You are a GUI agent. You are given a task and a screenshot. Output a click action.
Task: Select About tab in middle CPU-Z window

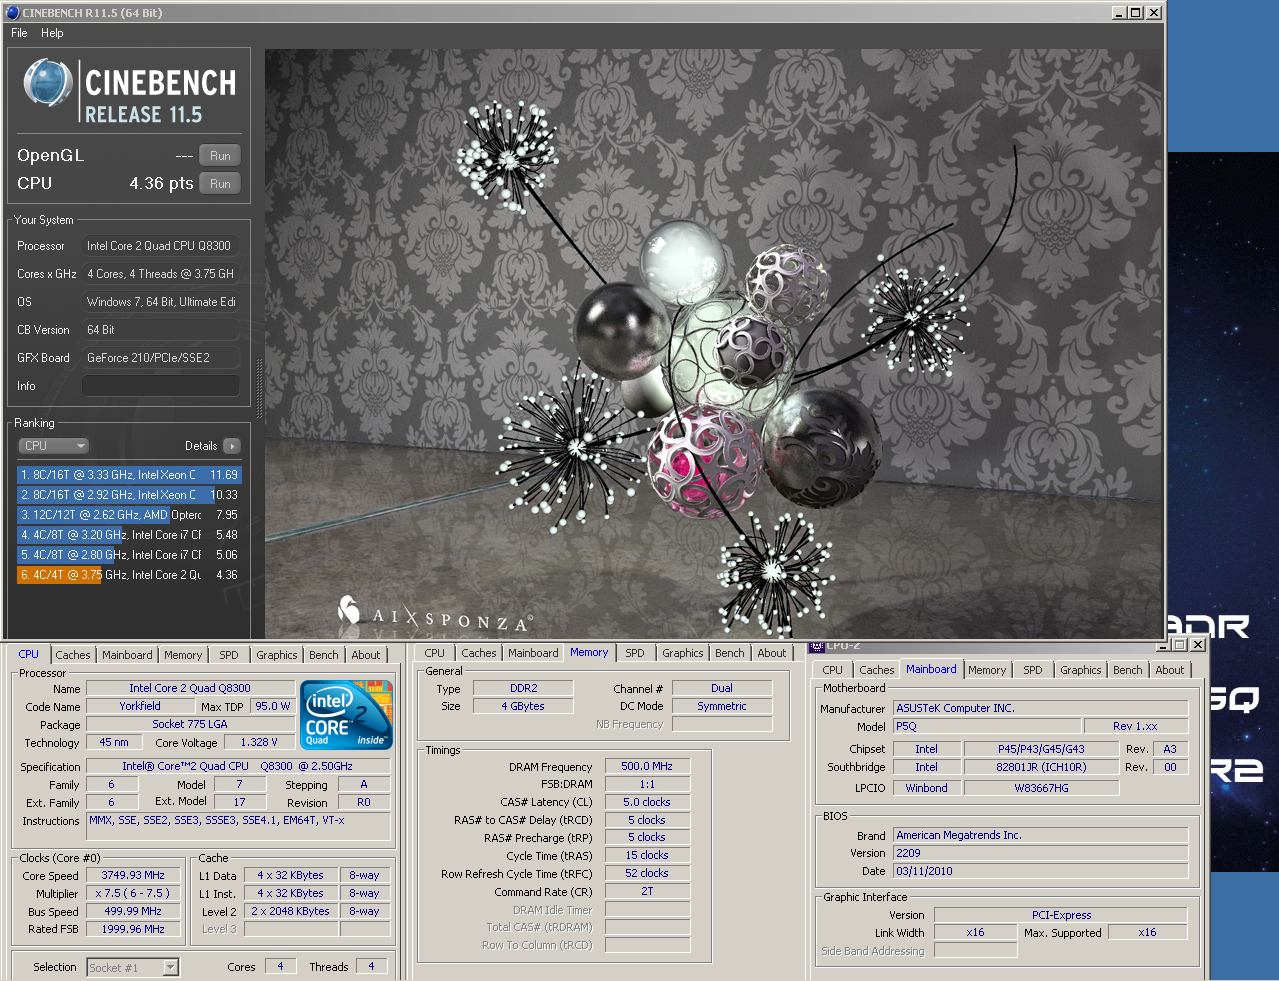point(772,653)
